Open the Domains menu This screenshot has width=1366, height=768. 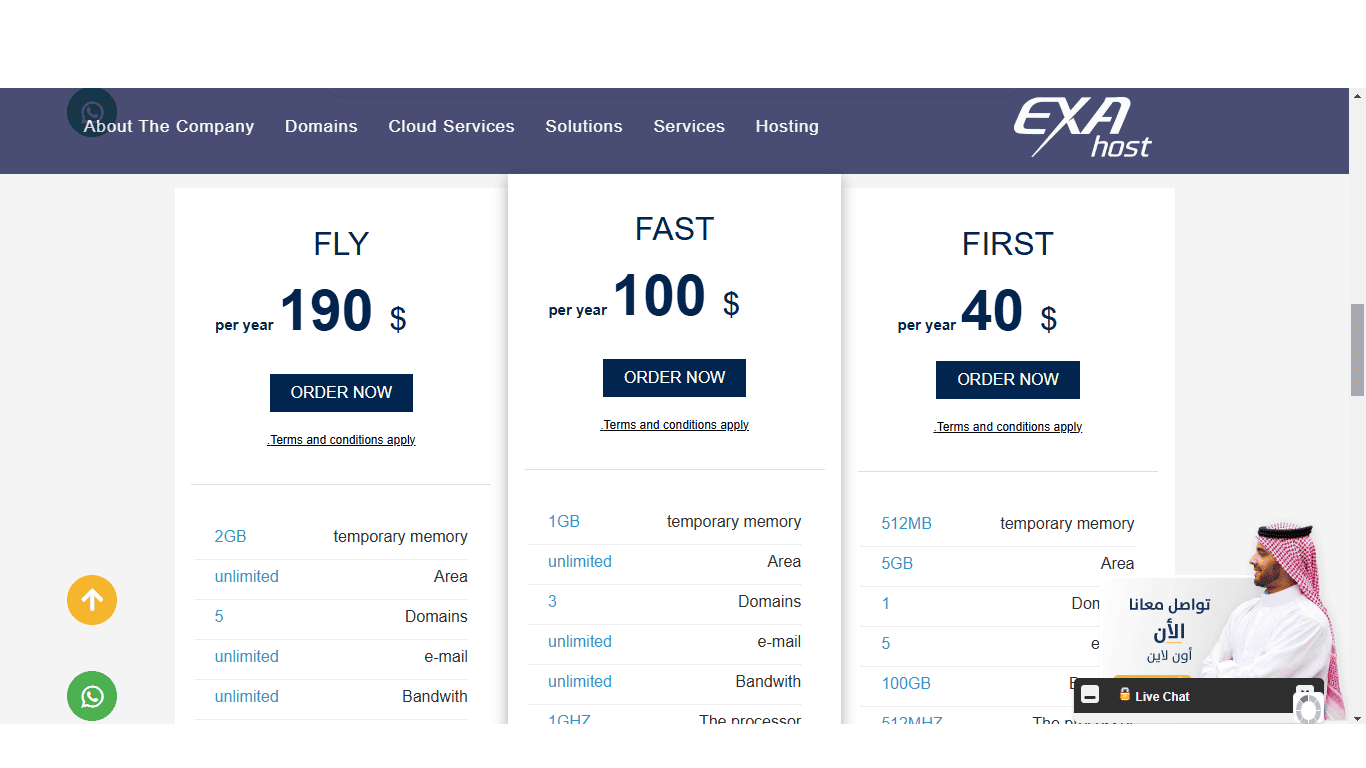(321, 126)
